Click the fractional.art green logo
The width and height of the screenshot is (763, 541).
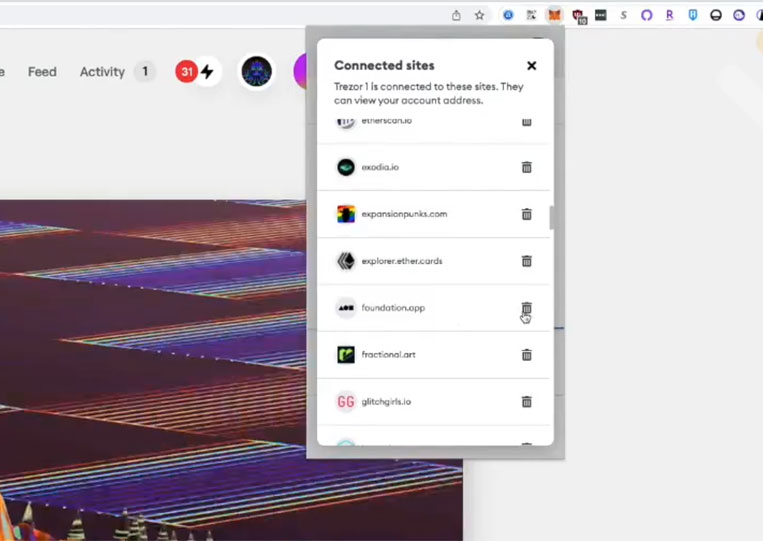pos(346,355)
